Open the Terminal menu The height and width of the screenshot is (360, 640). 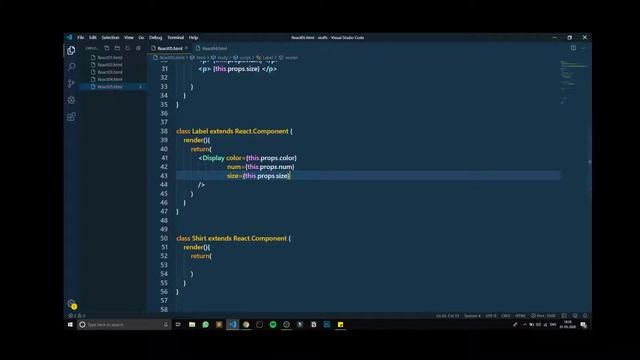176,38
